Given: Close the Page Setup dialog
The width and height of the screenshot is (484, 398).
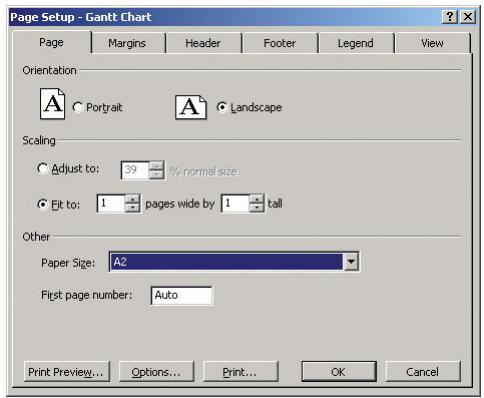Looking at the screenshot, I should click(x=468, y=16).
